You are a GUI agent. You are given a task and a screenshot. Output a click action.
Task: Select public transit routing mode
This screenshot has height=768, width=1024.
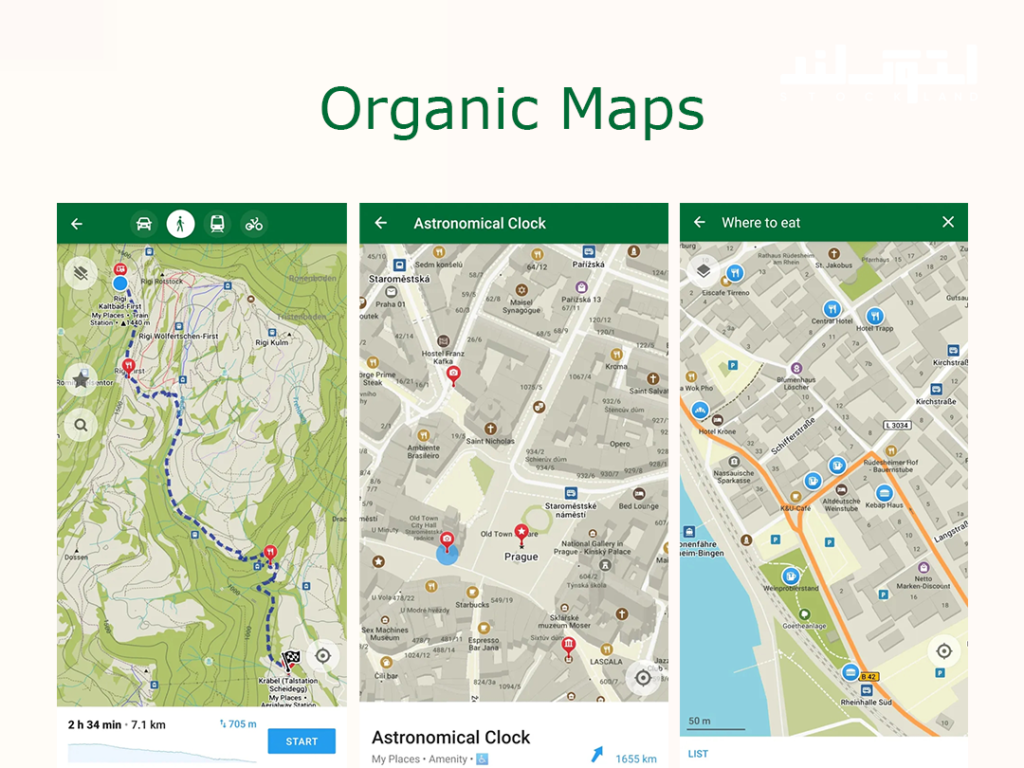[x=217, y=224]
